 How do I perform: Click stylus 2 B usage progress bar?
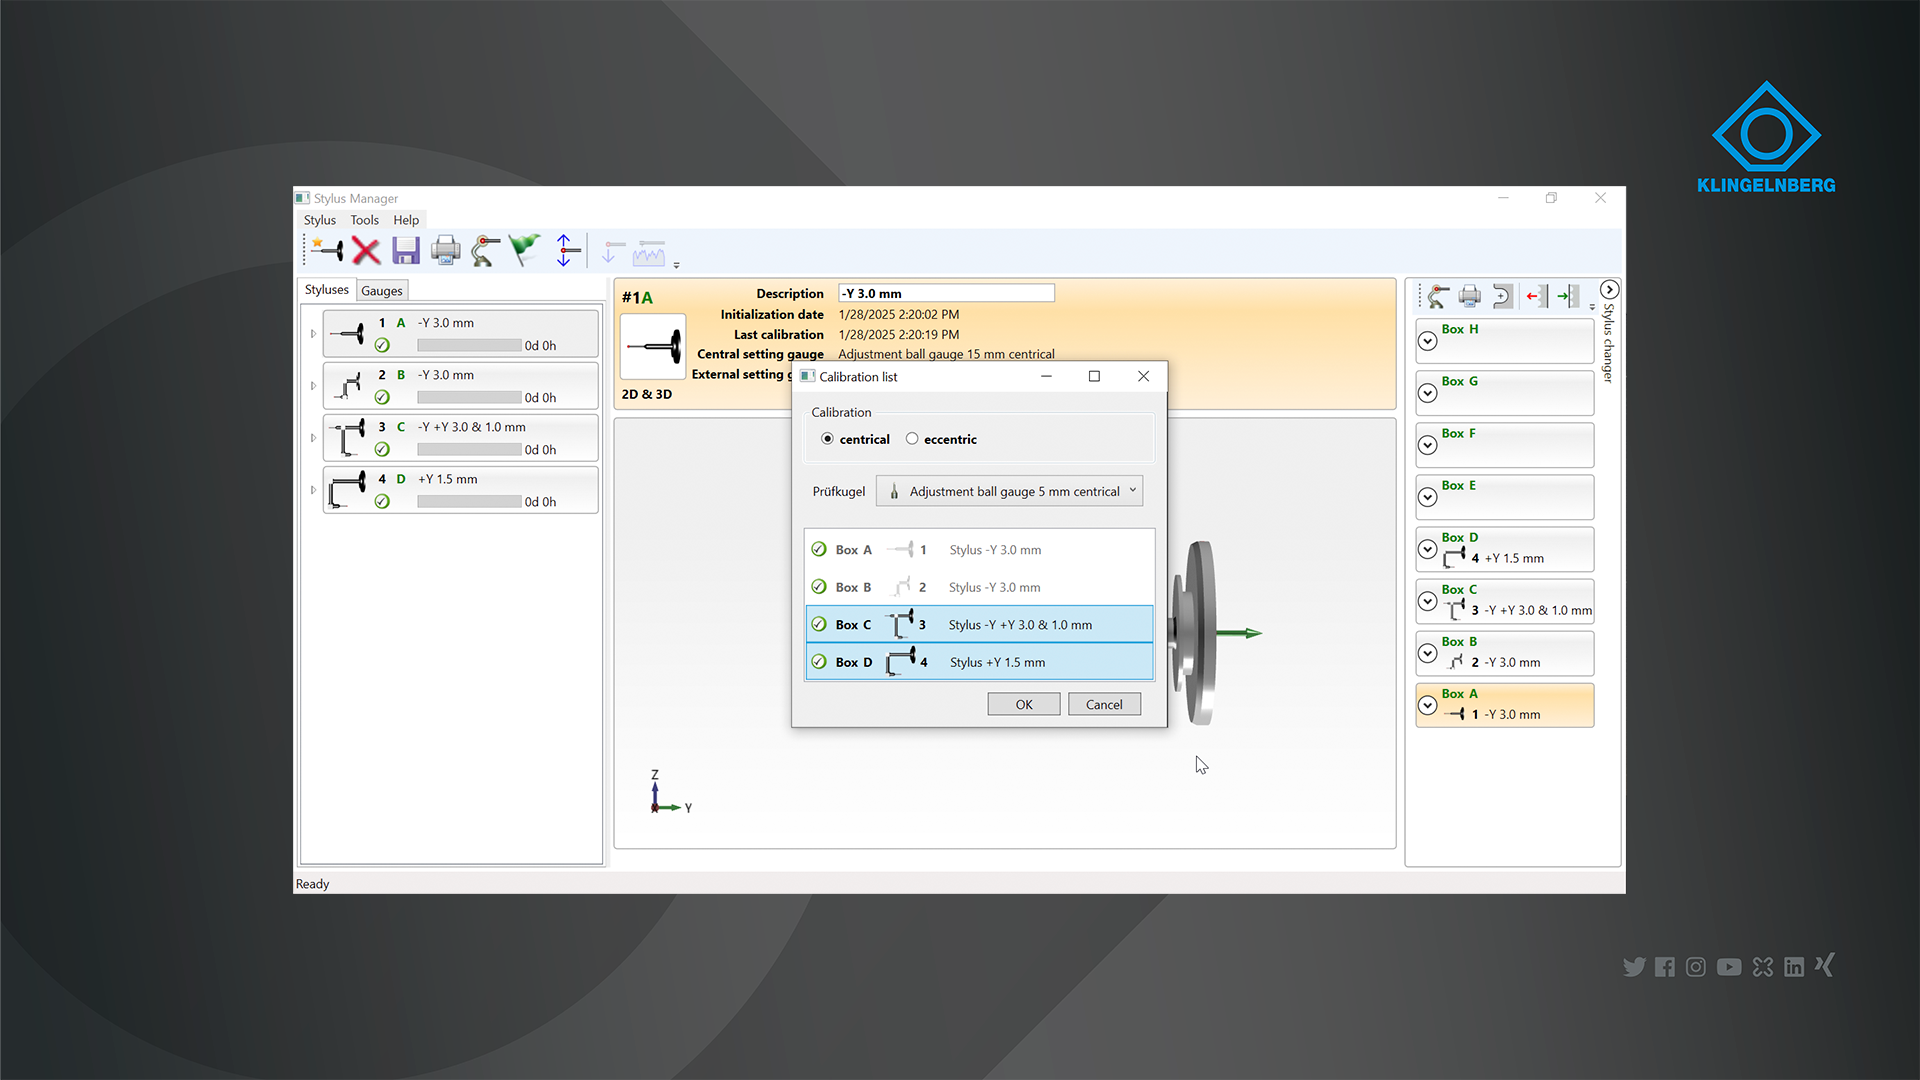[469, 398]
